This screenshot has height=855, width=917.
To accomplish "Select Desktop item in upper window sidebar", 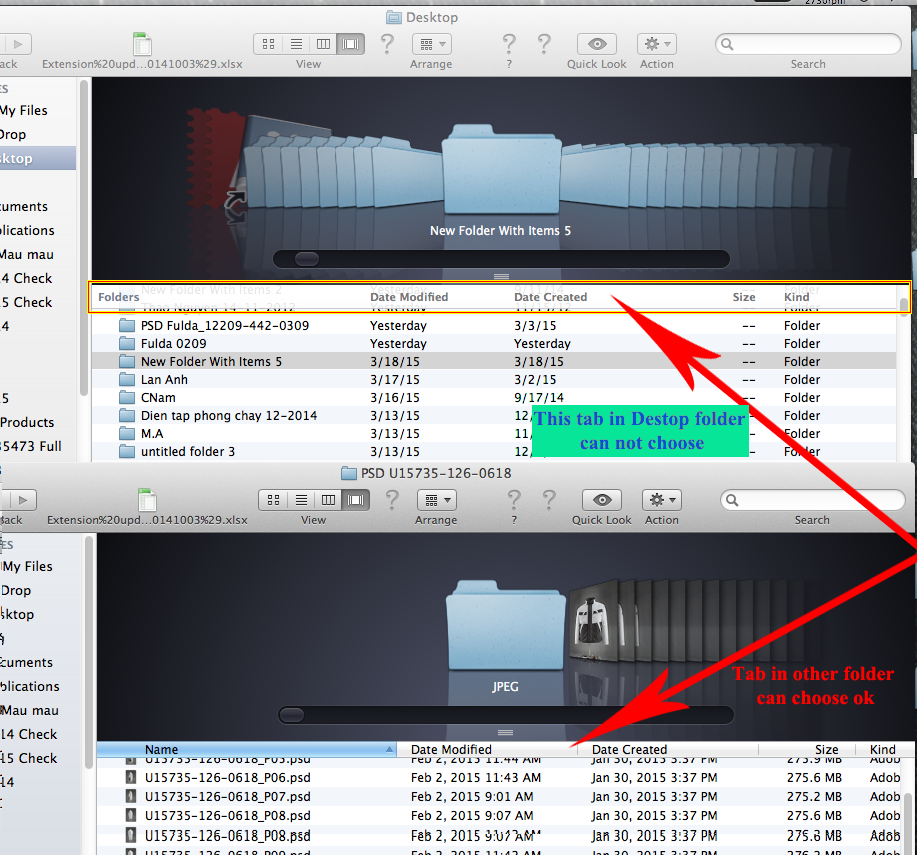I will (37, 158).
